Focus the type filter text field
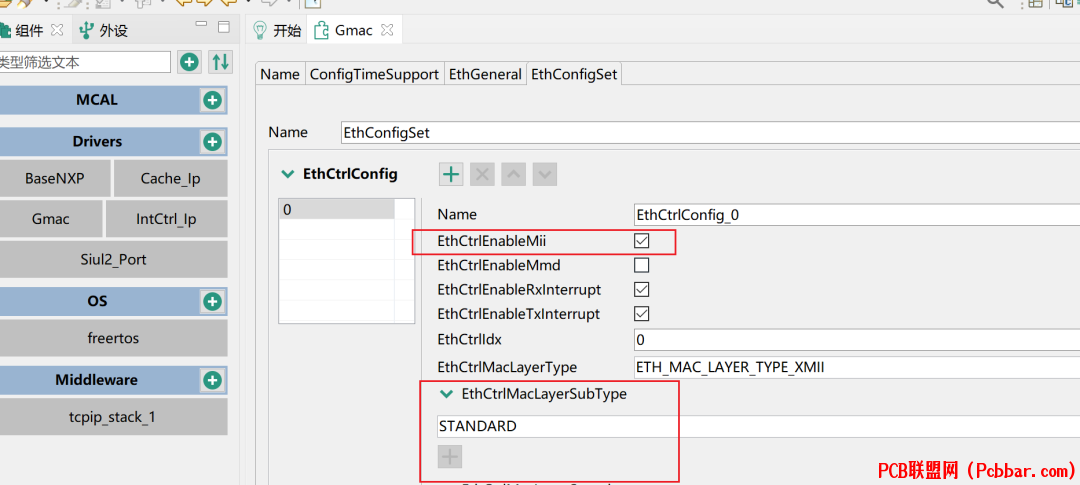1080x485 pixels. coord(84,62)
